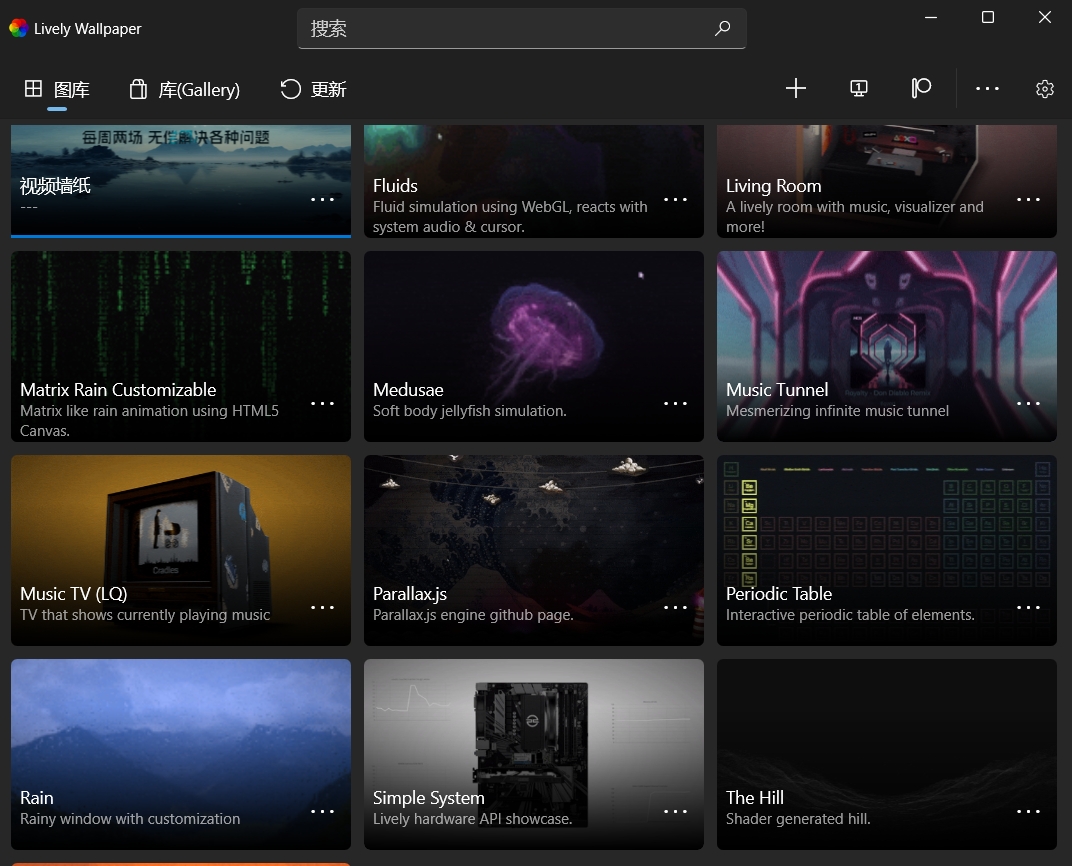Click 'Soft body jellyfish simulation.' description
Screen dimensions: 1072x866
click(x=470, y=411)
